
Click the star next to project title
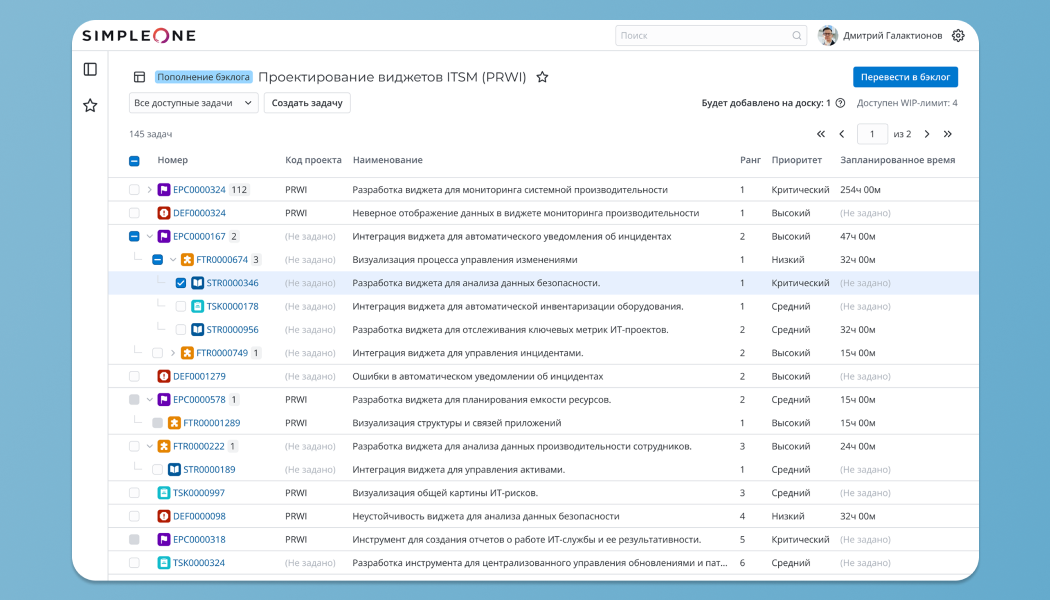tap(542, 77)
